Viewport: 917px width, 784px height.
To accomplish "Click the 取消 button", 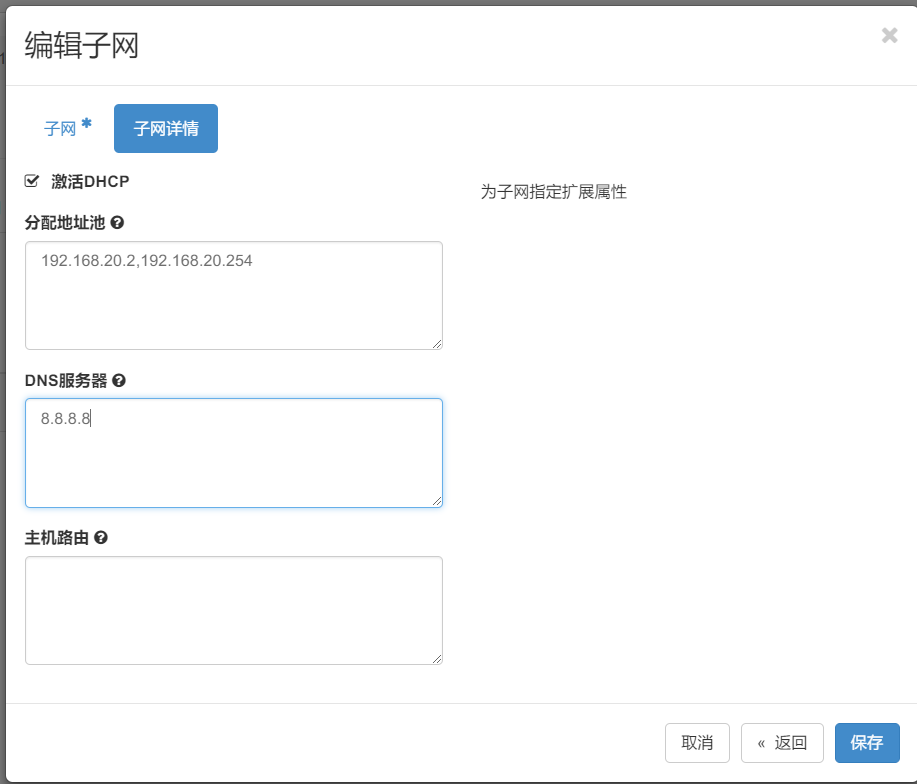I will click(697, 743).
